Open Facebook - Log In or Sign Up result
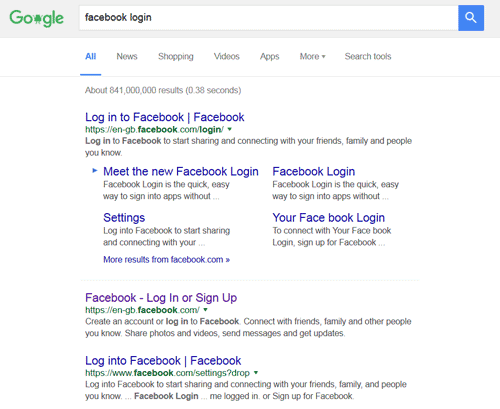 [161, 298]
